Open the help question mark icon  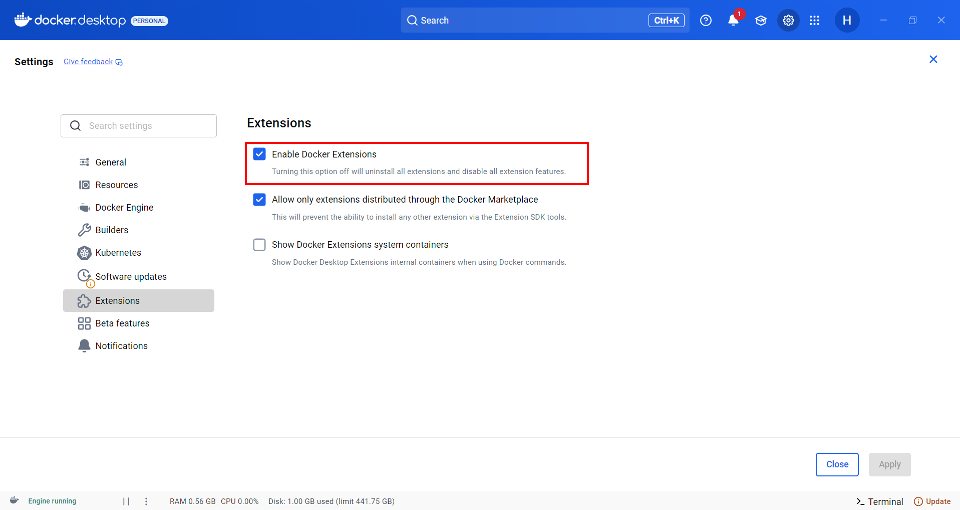click(x=706, y=20)
